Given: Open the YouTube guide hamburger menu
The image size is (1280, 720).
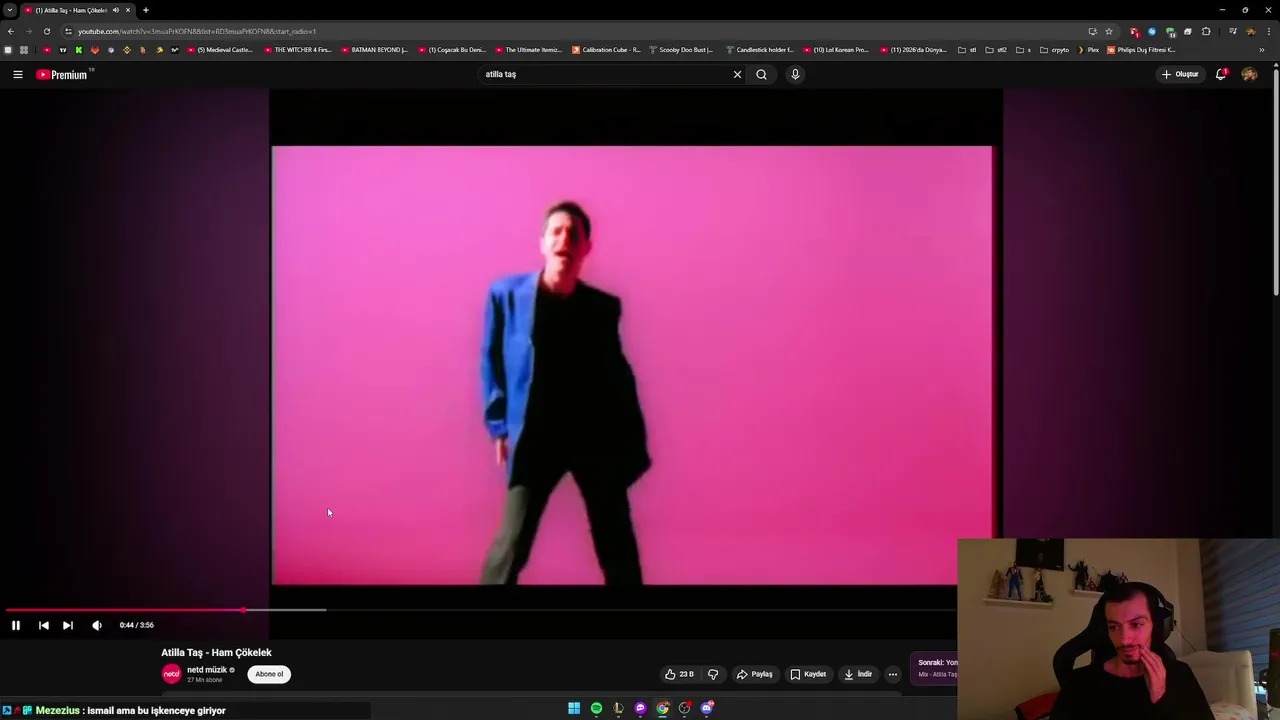Looking at the screenshot, I should pyautogui.click(x=17, y=74).
